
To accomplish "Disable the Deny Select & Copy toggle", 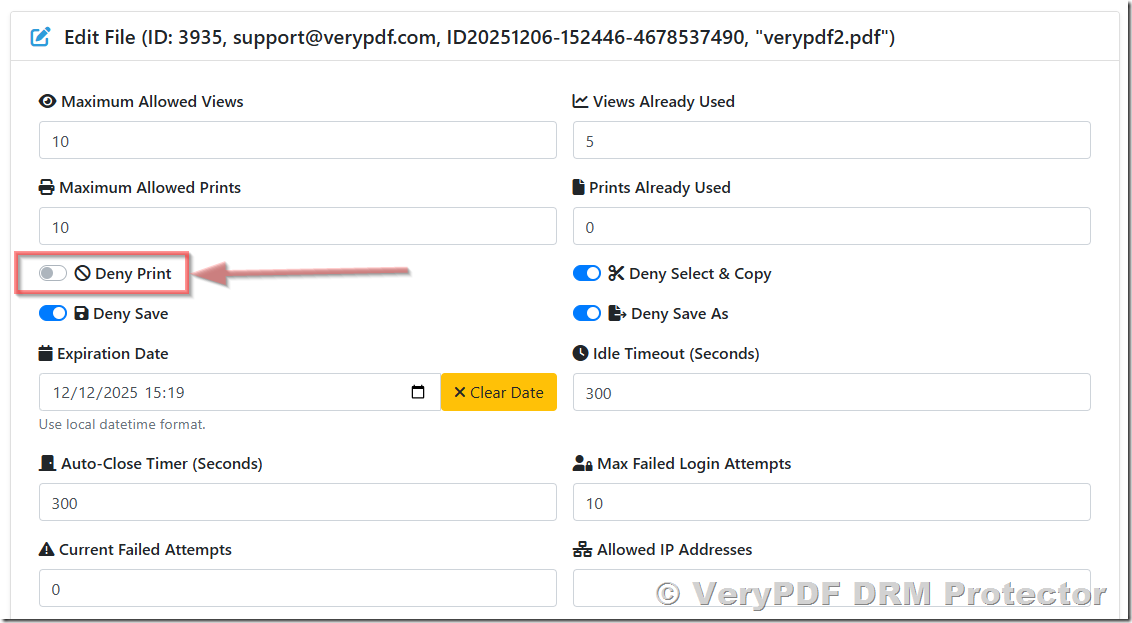I will [587, 272].
